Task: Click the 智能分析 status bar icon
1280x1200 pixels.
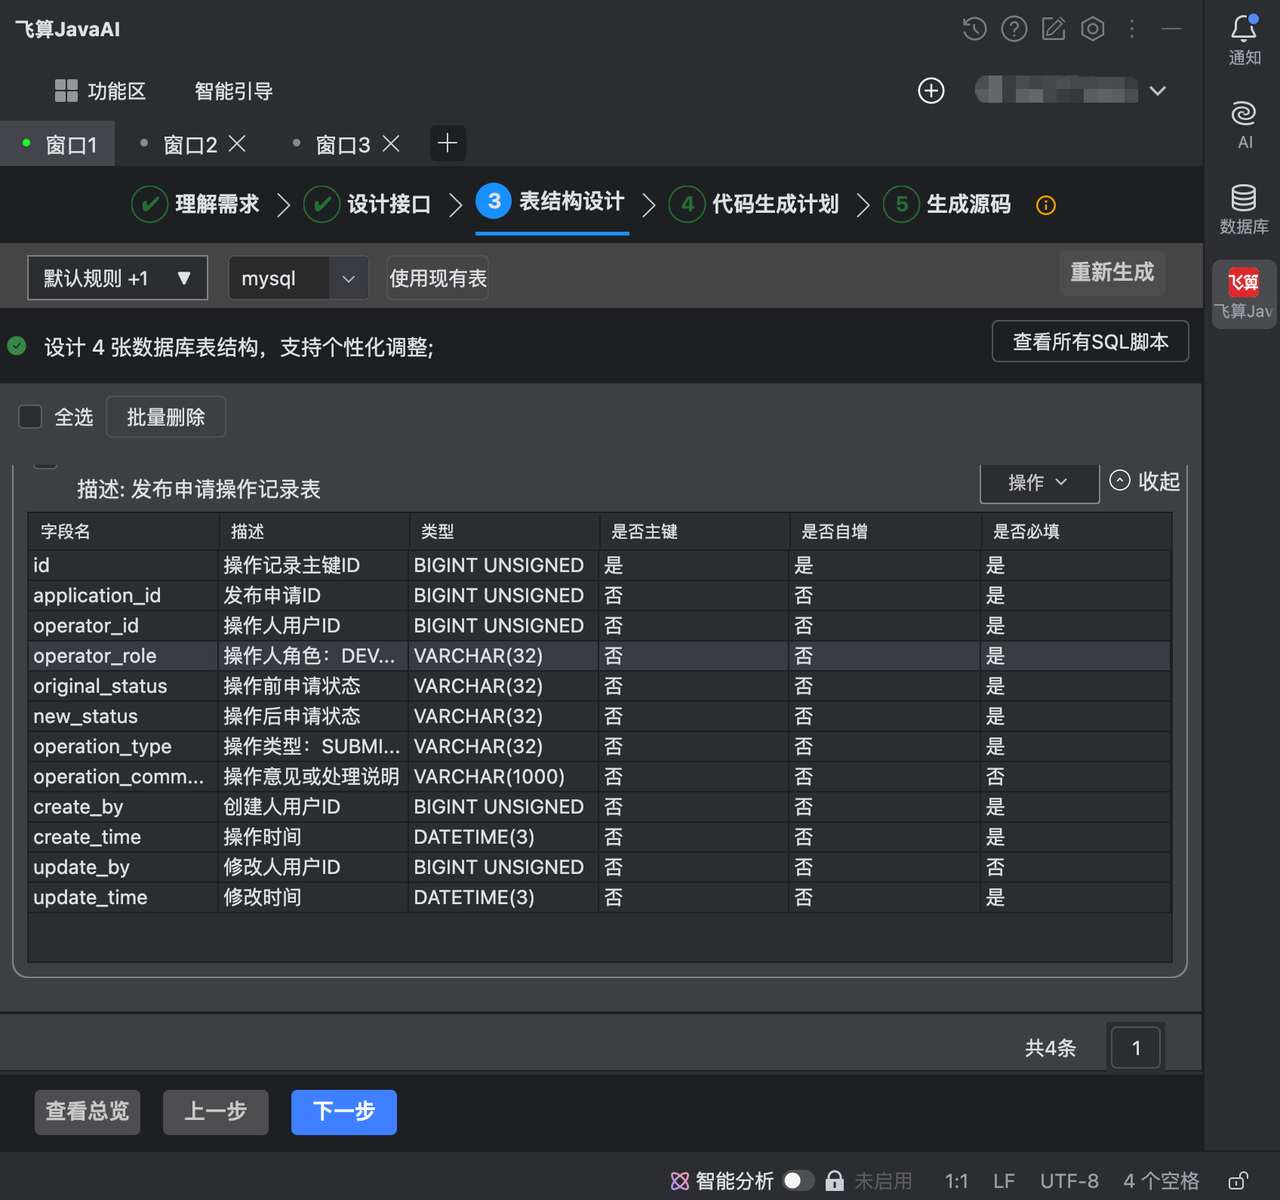Action: point(680,1181)
